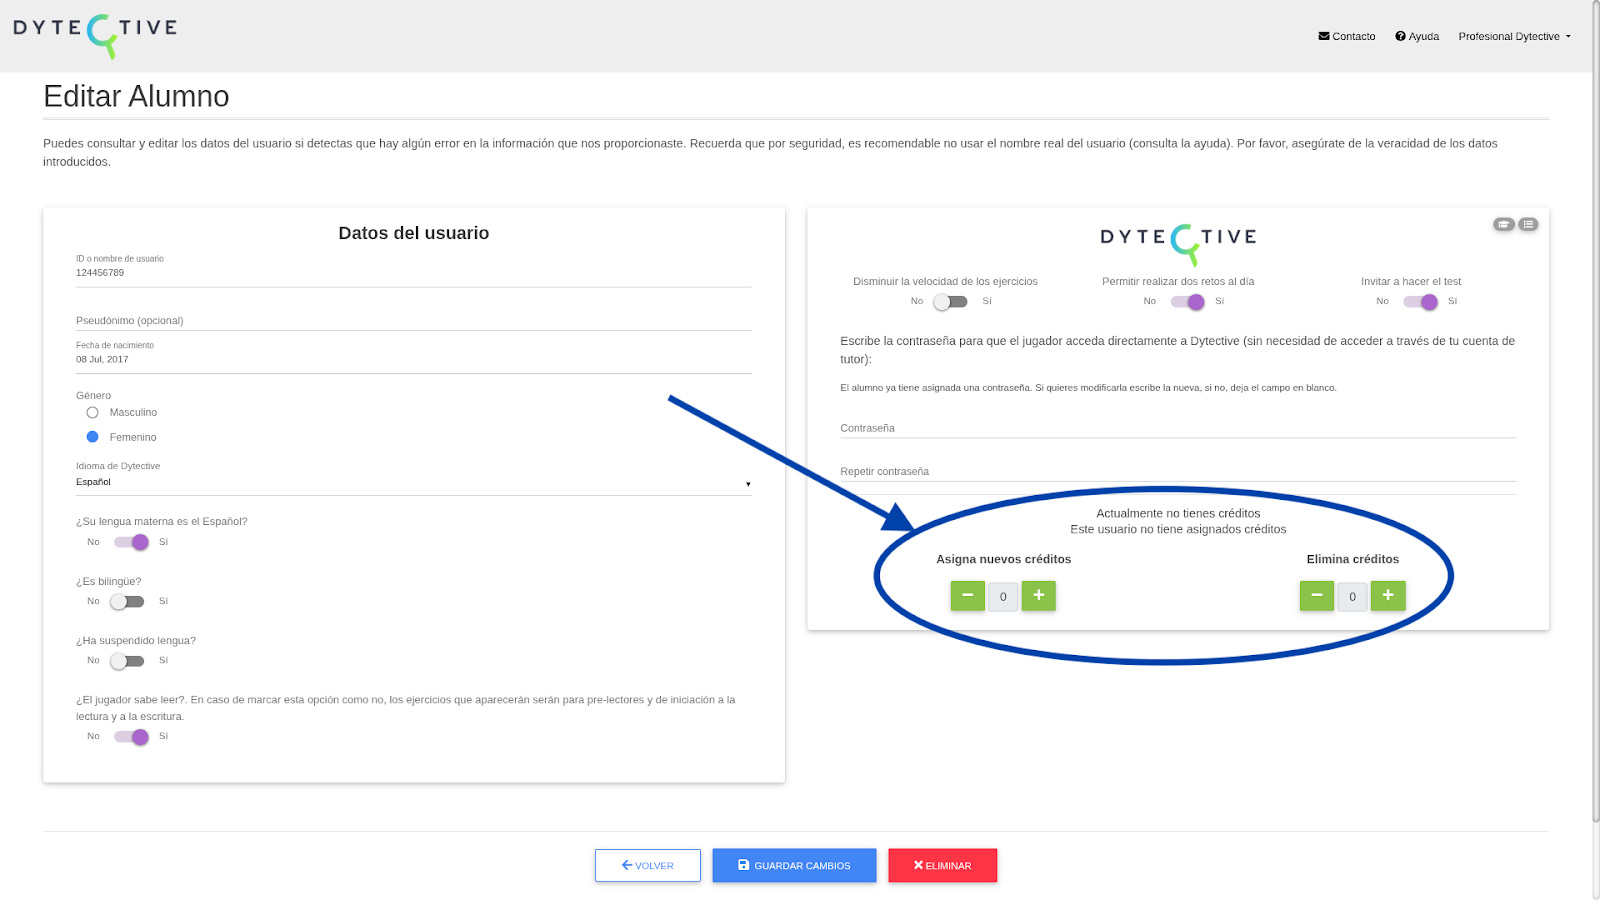Image resolution: width=1600 pixels, height=900 pixels.
Task: Increase new credits with plus button
Action: click(1039, 596)
